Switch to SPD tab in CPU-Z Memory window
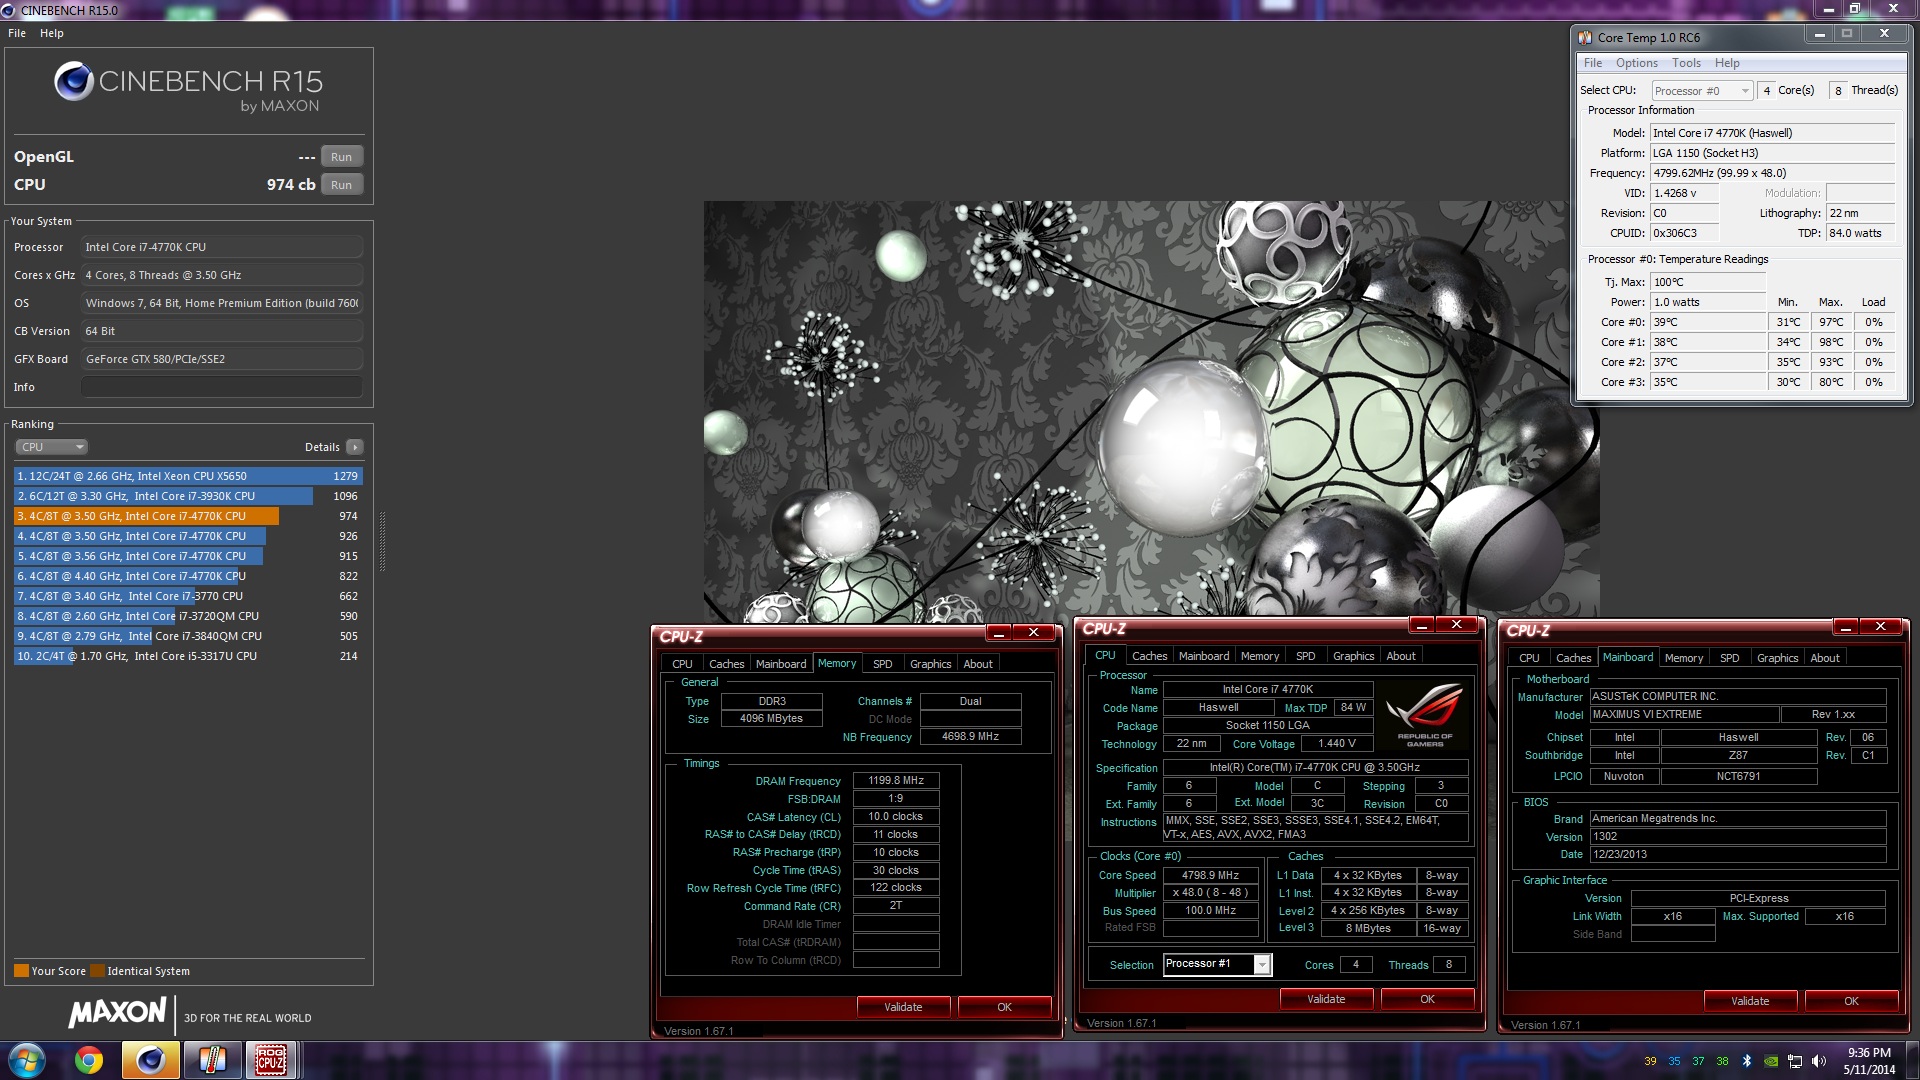This screenshot has height=1080, width=1920. 882,664
